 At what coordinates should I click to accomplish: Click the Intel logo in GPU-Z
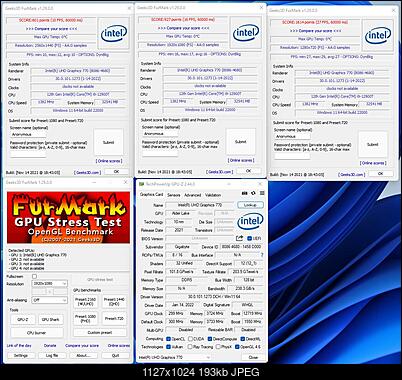pos(250,221)
